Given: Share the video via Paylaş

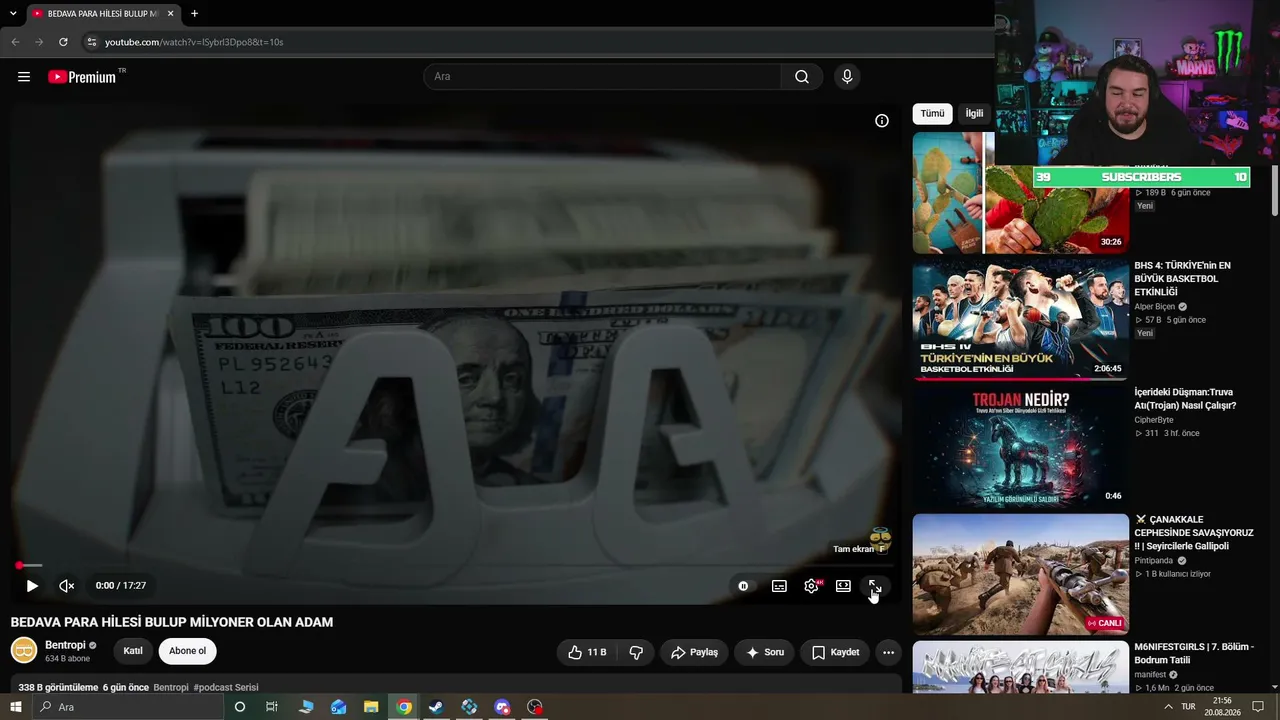Looking at the screenshot, I should [x=694, y=652].
